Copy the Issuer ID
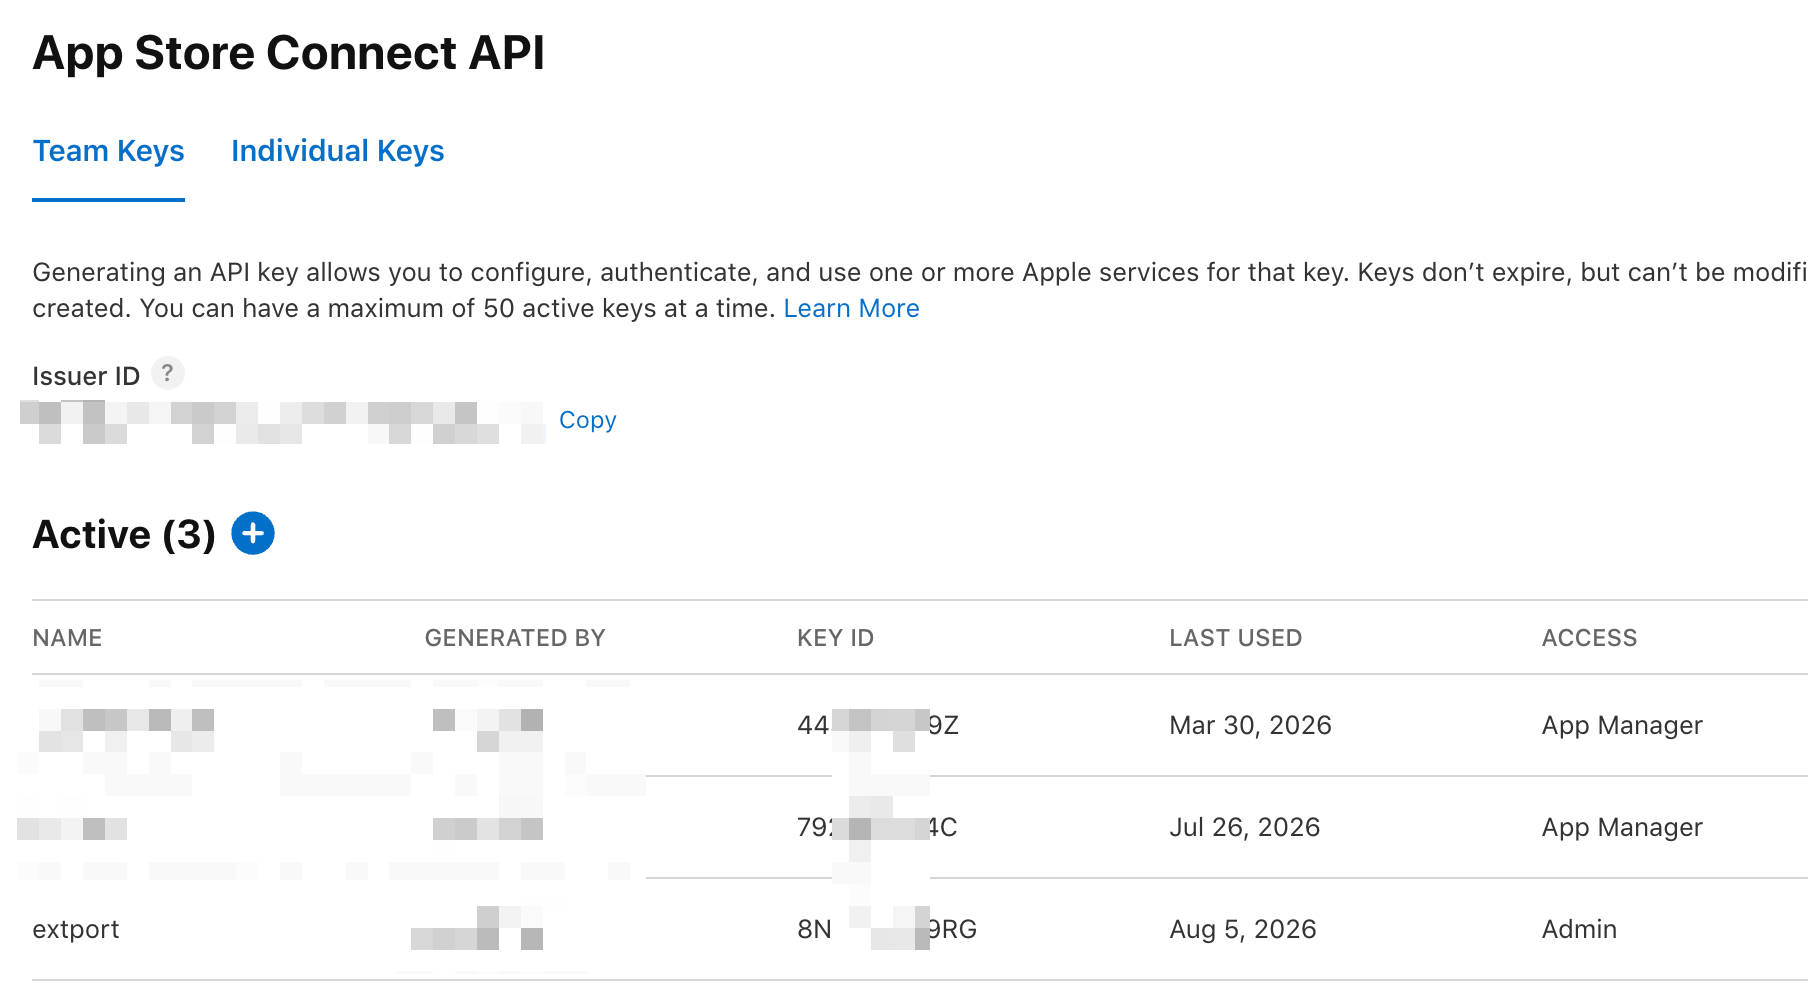 (x=587, y=420)
